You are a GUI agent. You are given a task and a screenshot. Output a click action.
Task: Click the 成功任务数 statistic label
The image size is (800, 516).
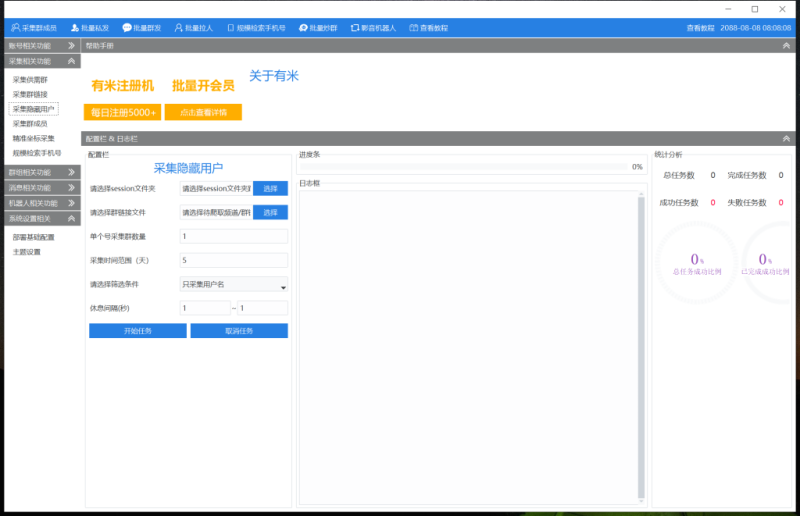click(x=679, y=203)
